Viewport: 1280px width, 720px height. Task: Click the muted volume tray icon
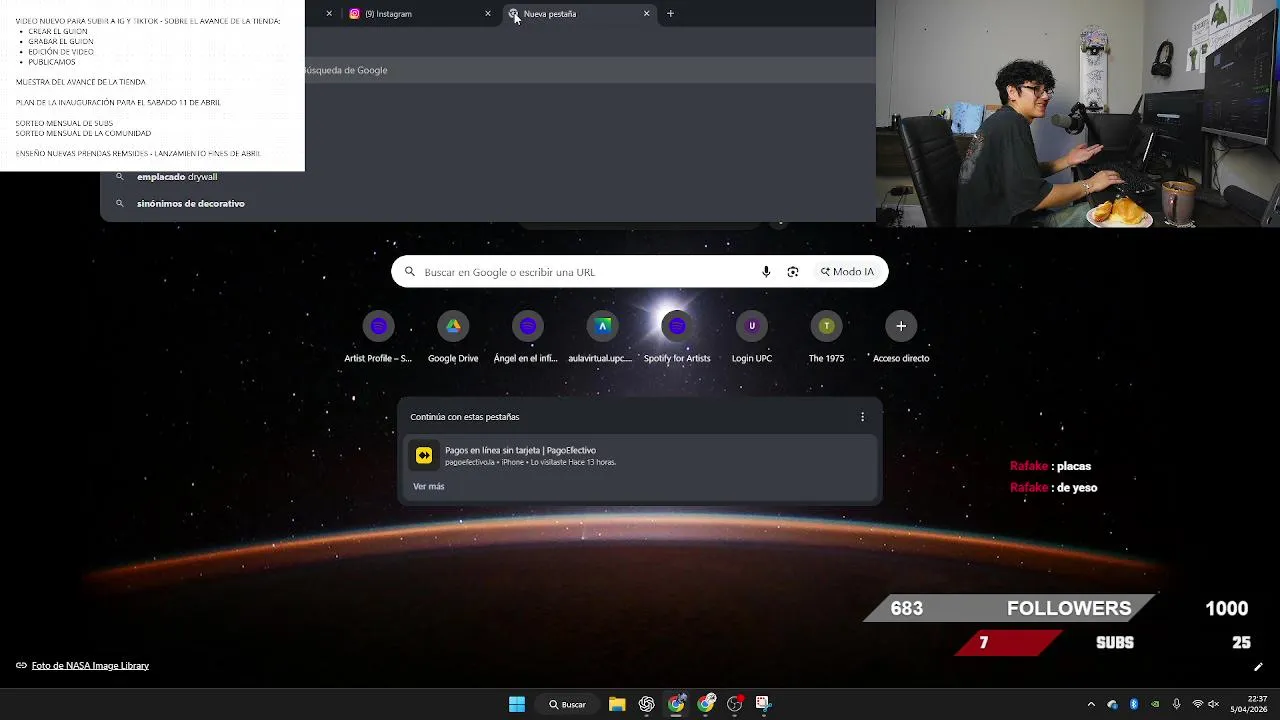point(1213,704)
